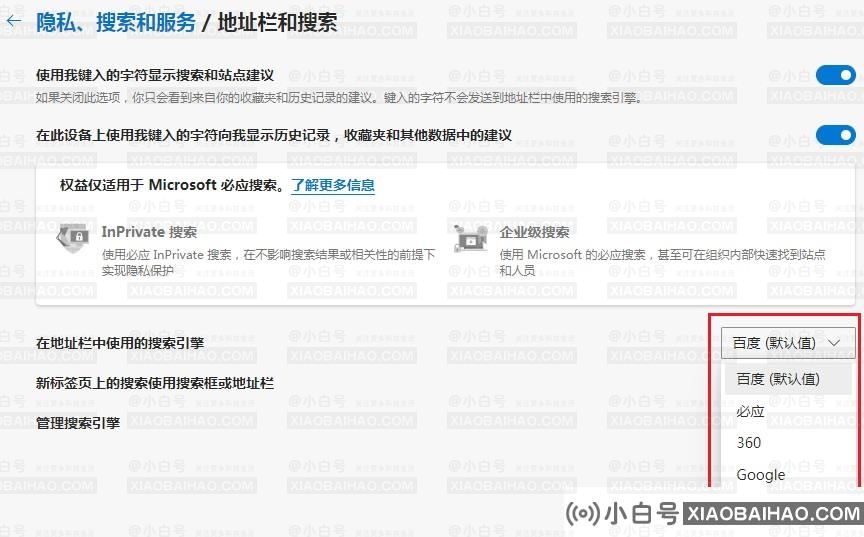Click 地址栏和搜索 page title
This screenshot has height=537, width=864.
coord(277,22)
